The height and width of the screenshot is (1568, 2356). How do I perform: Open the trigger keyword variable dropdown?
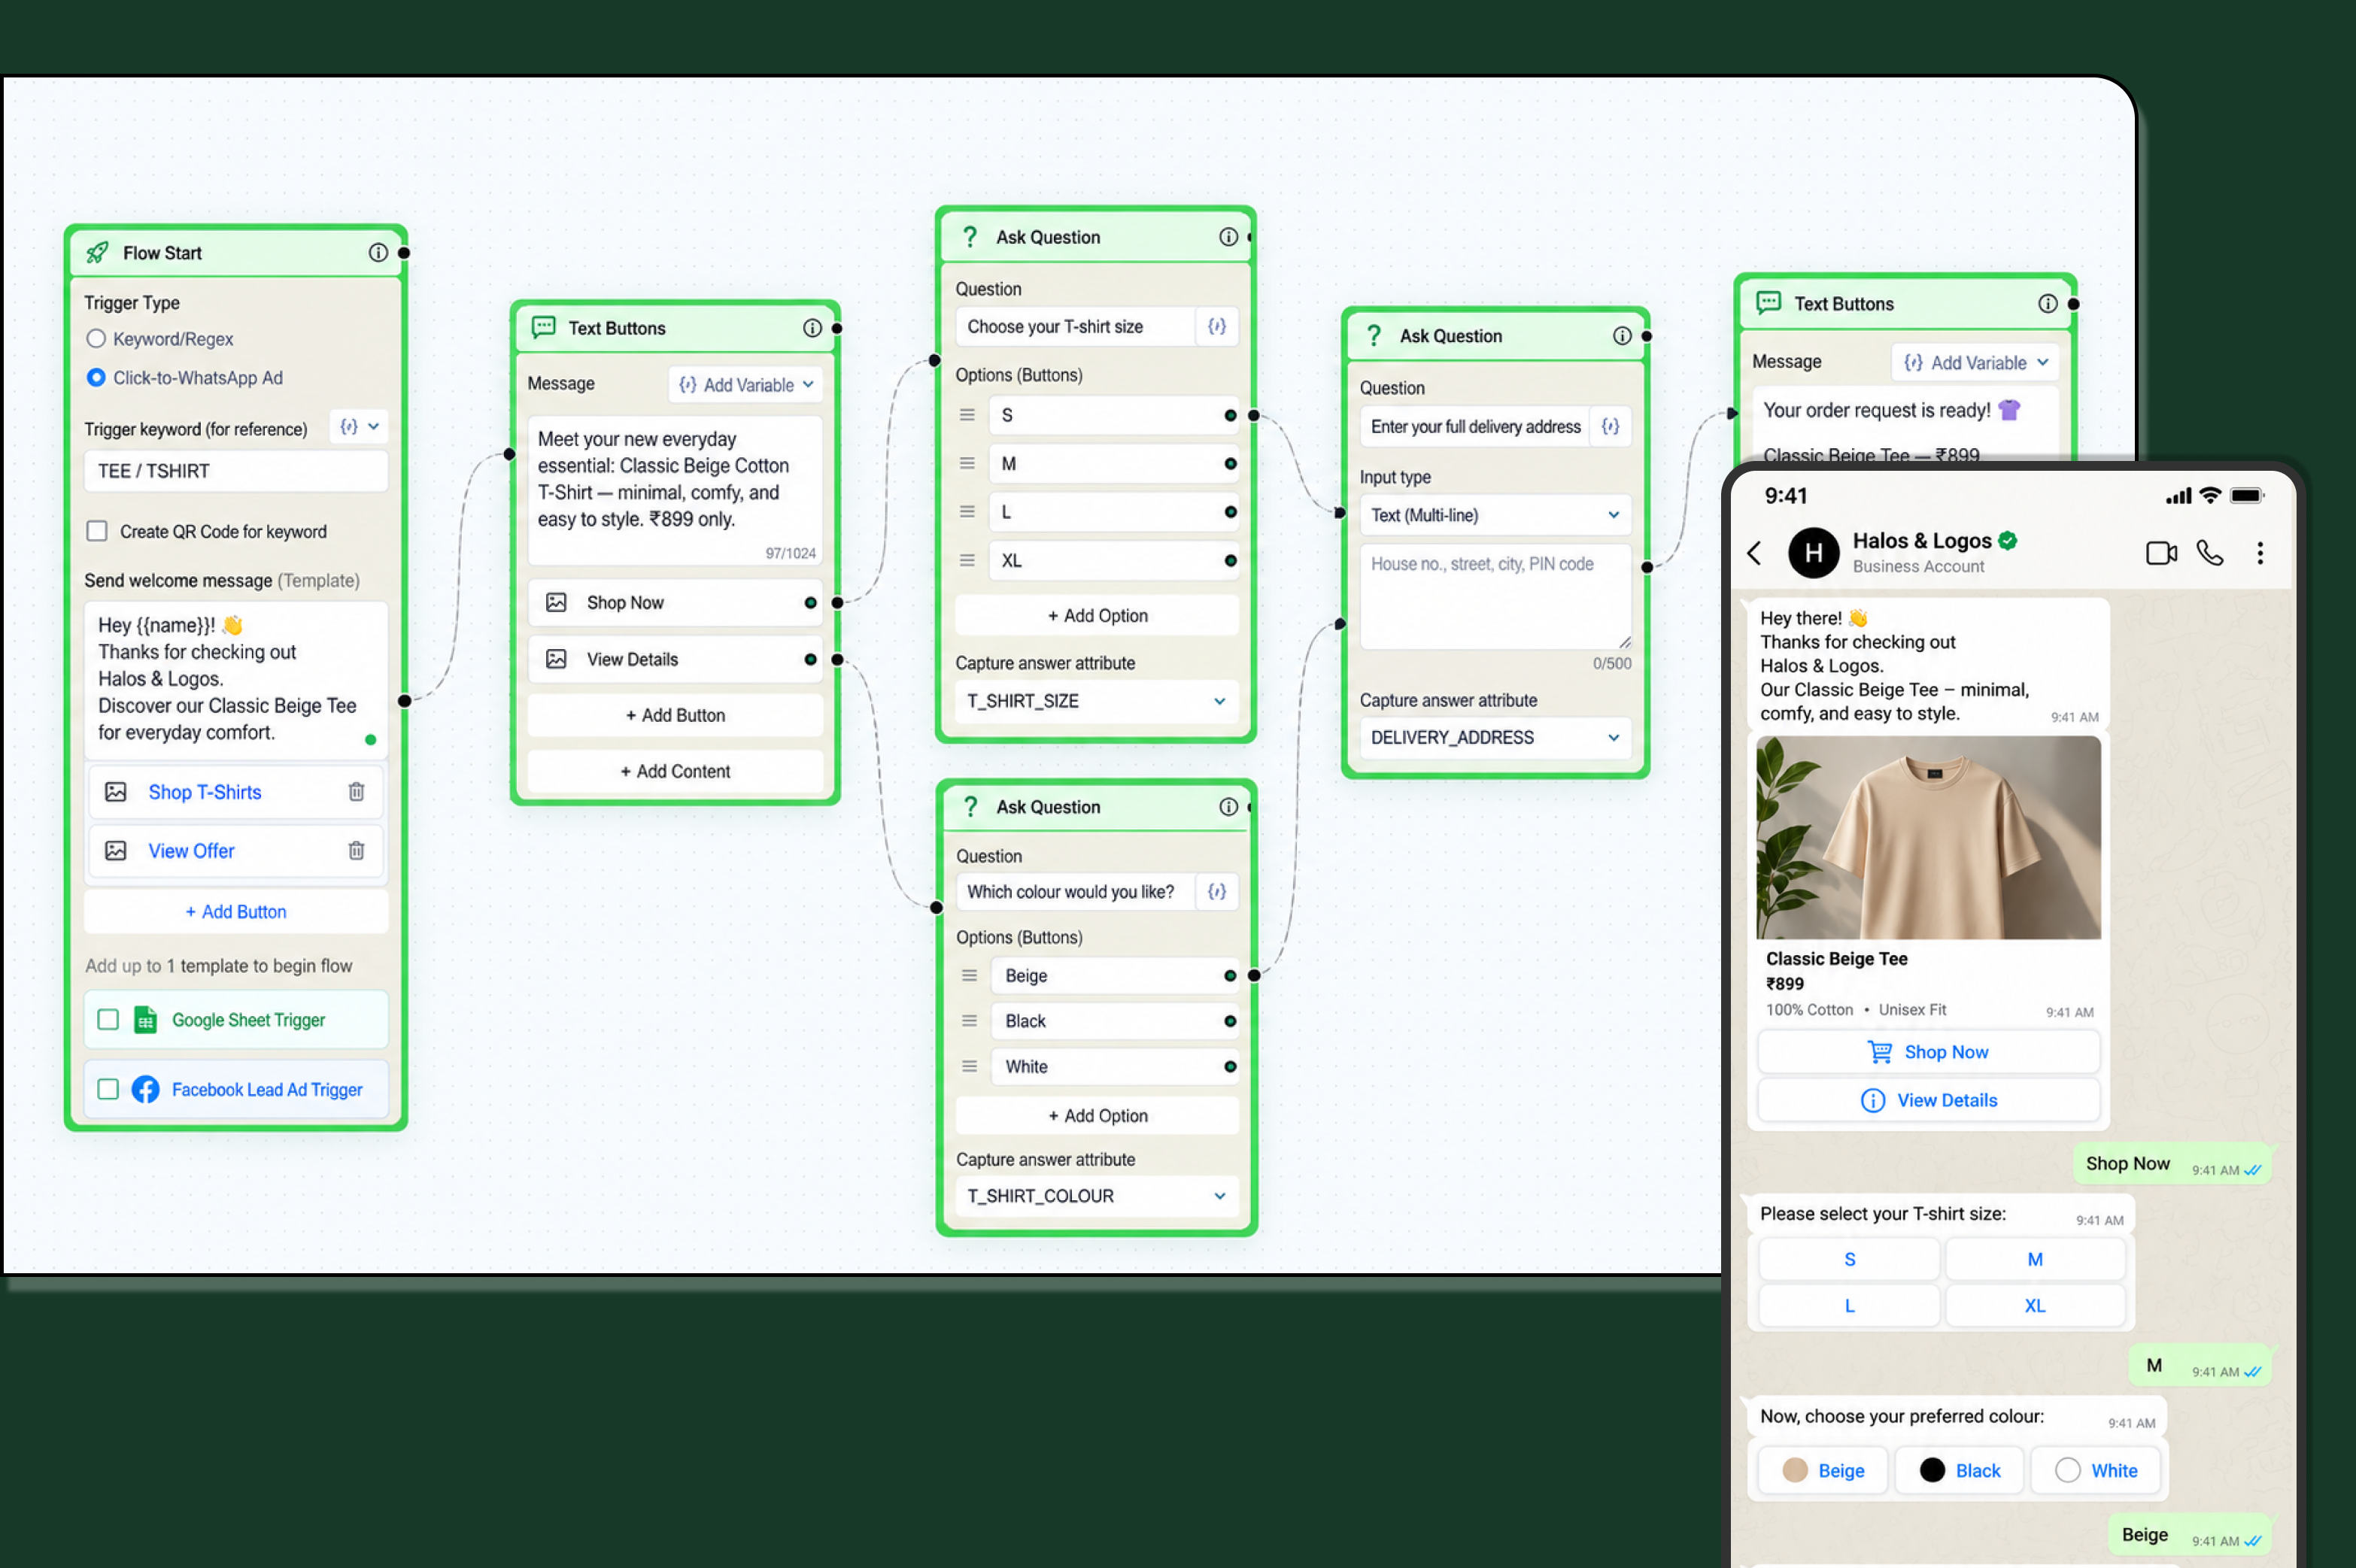coord(359,427)
